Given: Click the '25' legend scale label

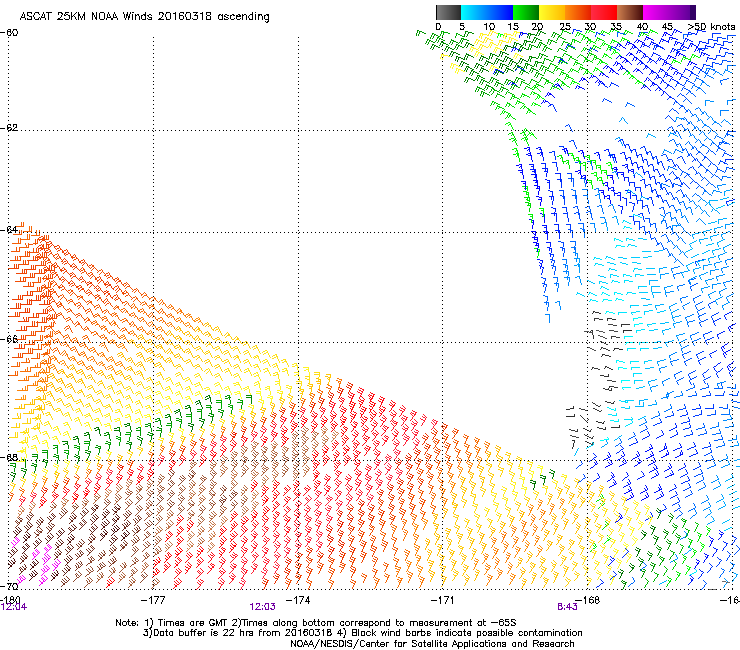Looking at the screenshot, I should (564, 27).
